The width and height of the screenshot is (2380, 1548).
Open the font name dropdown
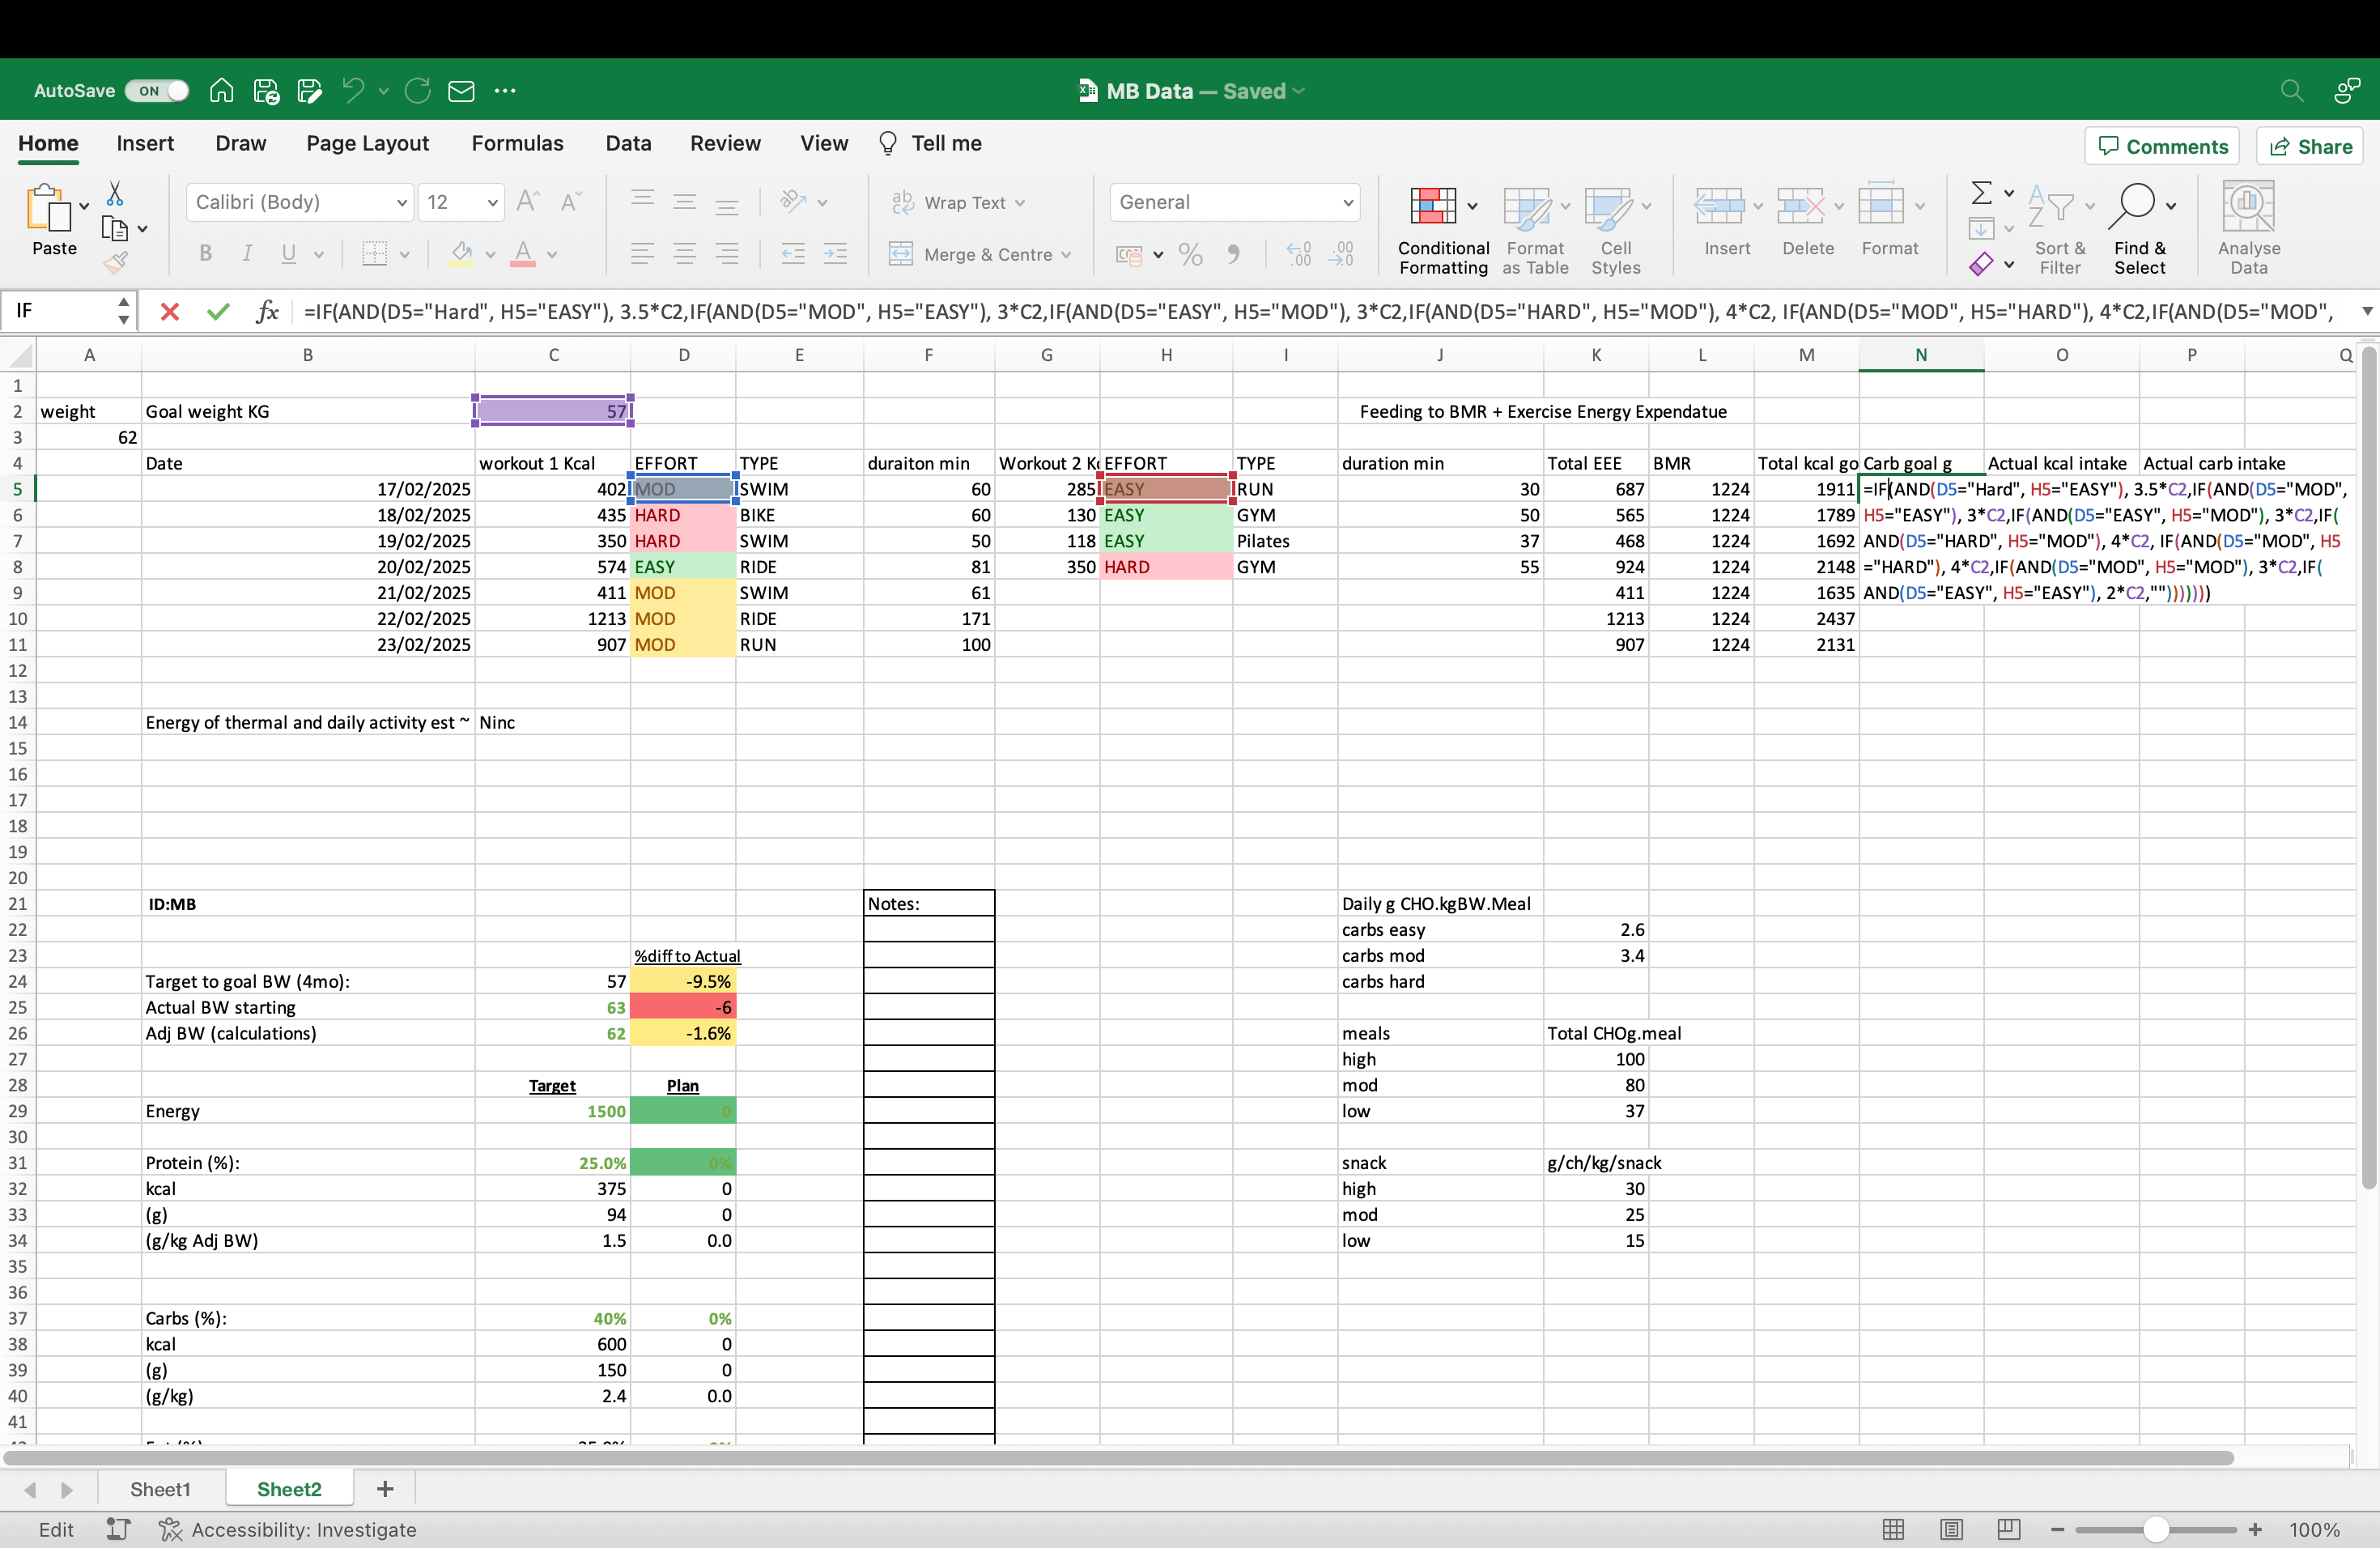[401, 203]
